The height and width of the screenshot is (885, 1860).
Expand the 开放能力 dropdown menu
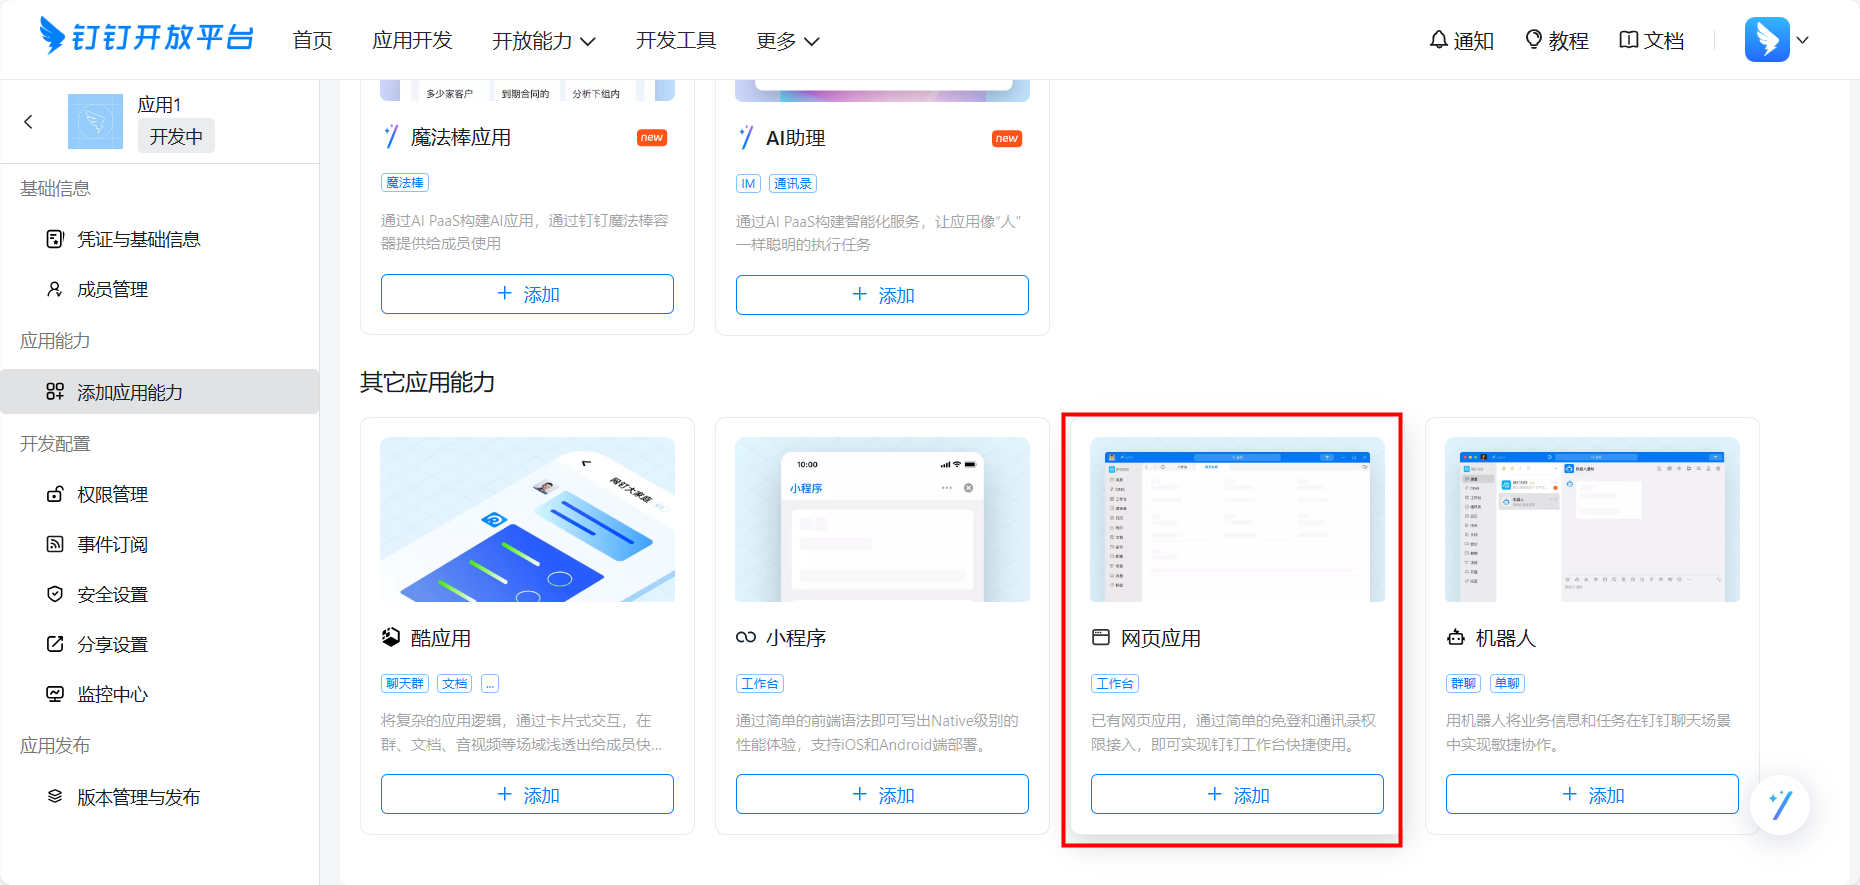pyautogui.click(x=544, y=40)
